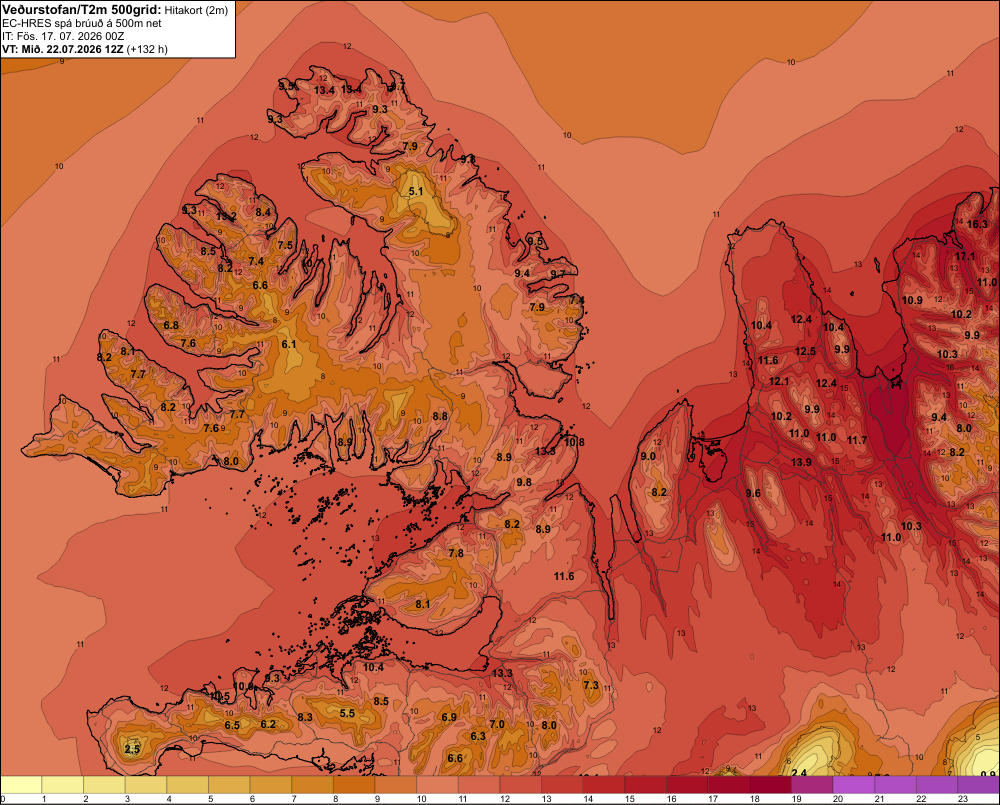1000x805 pixels.
Task: Click the 2.4 value at the bottom glacier
Action: tap(798, 773)
